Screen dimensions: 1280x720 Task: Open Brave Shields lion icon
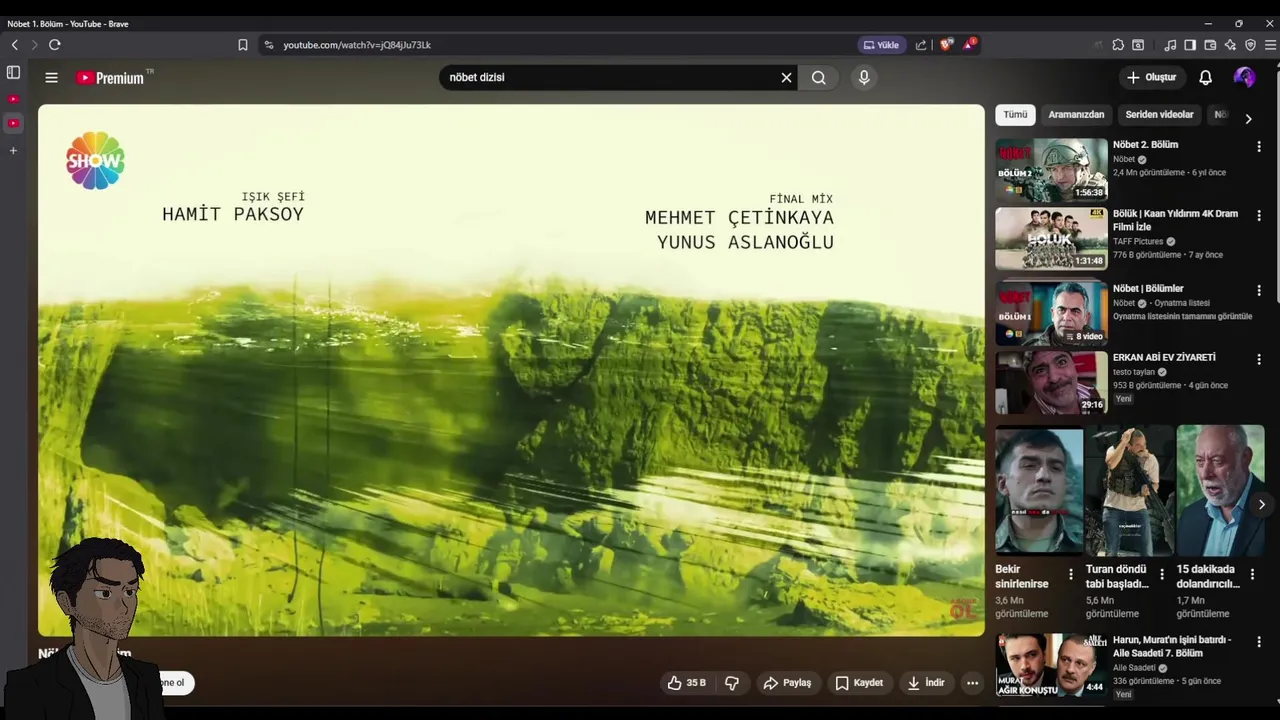pyautogui.click(x=946, y=45)
